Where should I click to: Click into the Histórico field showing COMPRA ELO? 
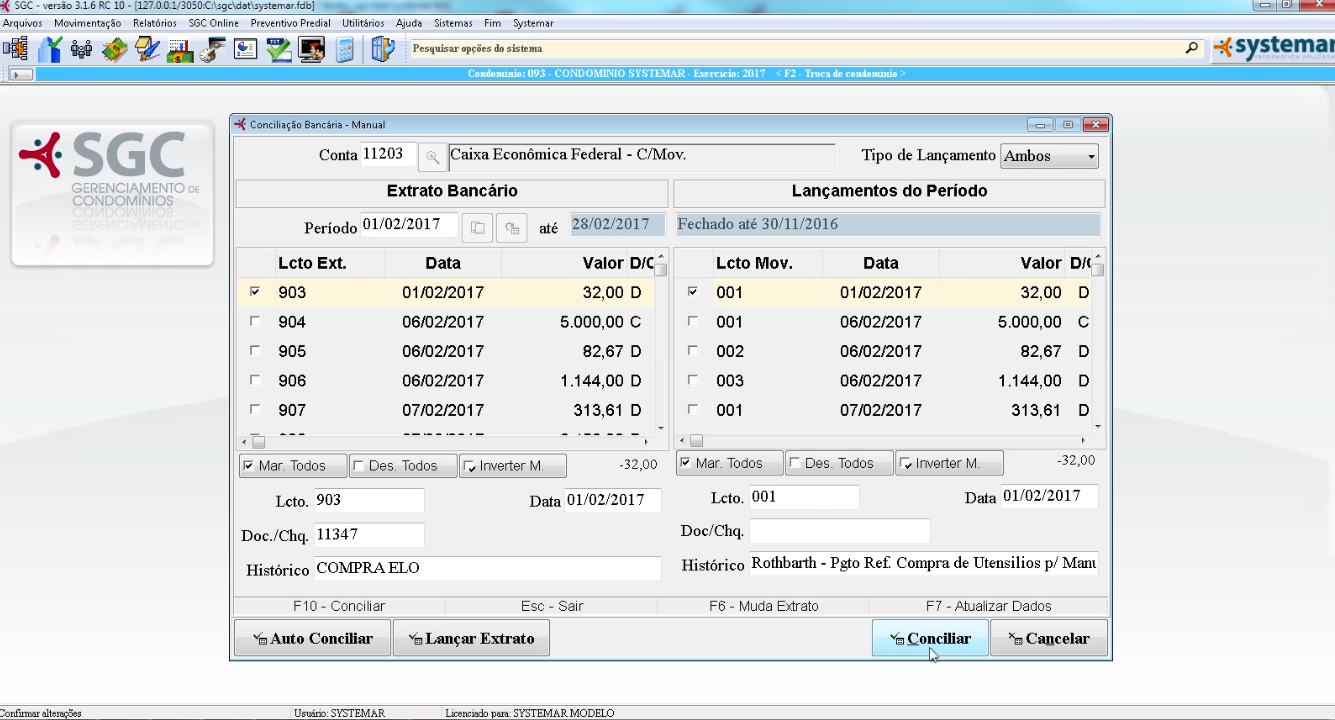tap(487, 569)
